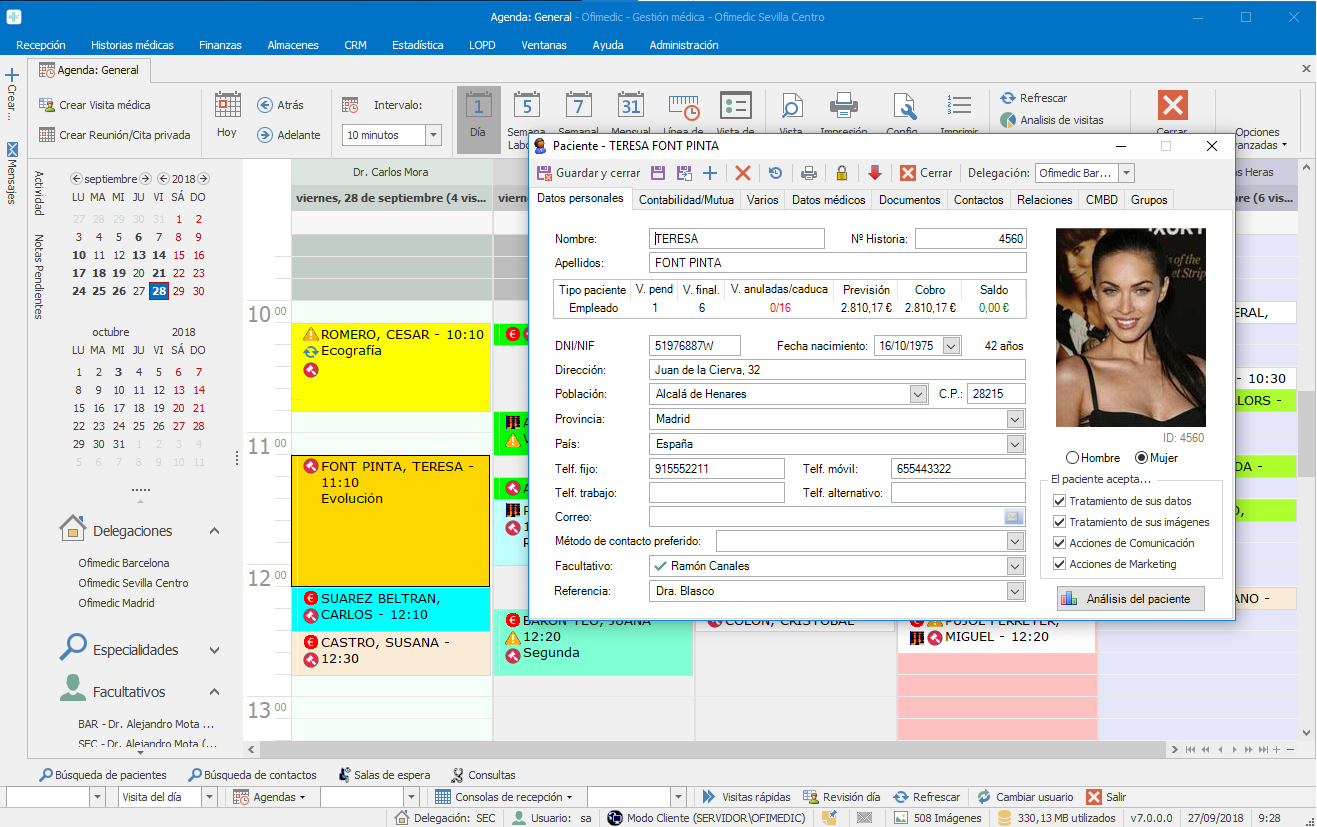Expand the Especialidades section

pyautogui.click(x=214, y=650)
